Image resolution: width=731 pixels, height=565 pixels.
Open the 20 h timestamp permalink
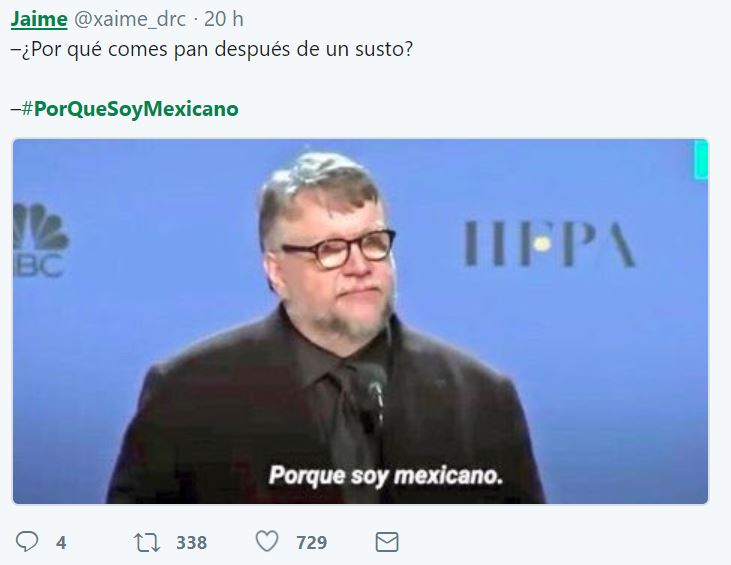(x=224, y=19)
